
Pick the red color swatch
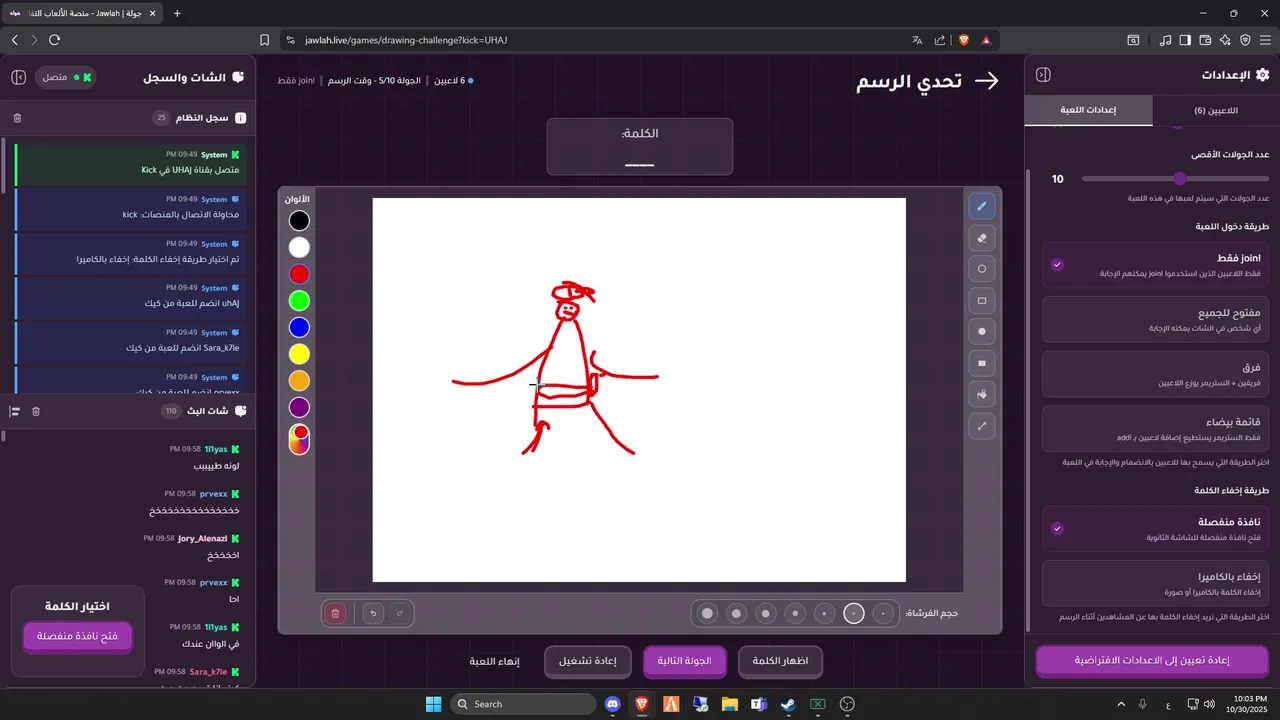coord(299,274)
